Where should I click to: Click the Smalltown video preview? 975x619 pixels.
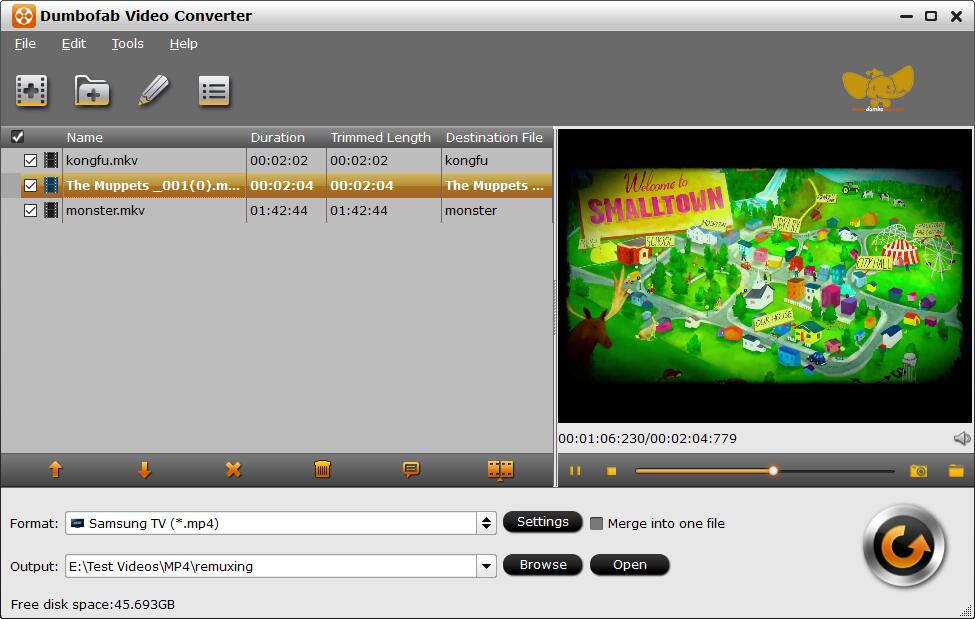click(765, 276)
